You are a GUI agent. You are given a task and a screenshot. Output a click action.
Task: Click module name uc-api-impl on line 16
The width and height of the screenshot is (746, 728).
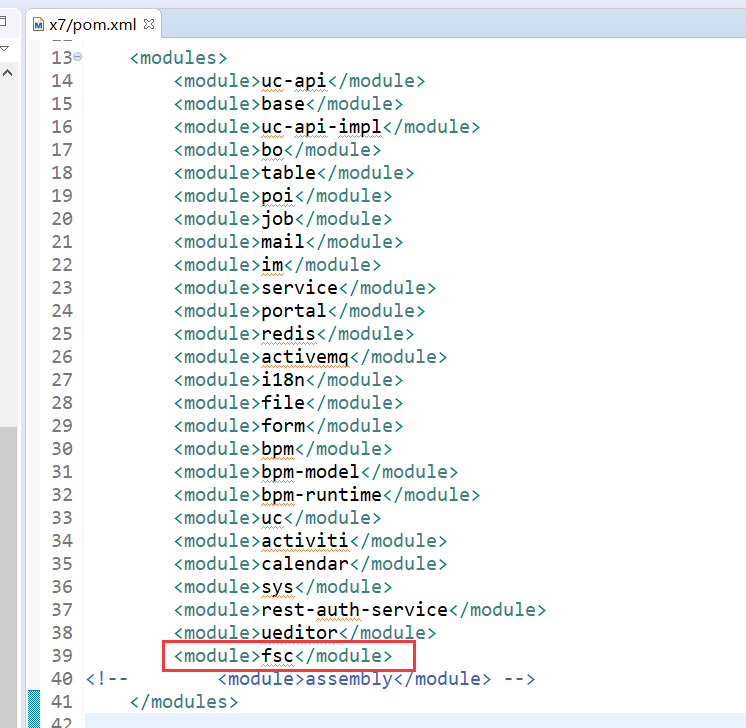click(322, 127)
